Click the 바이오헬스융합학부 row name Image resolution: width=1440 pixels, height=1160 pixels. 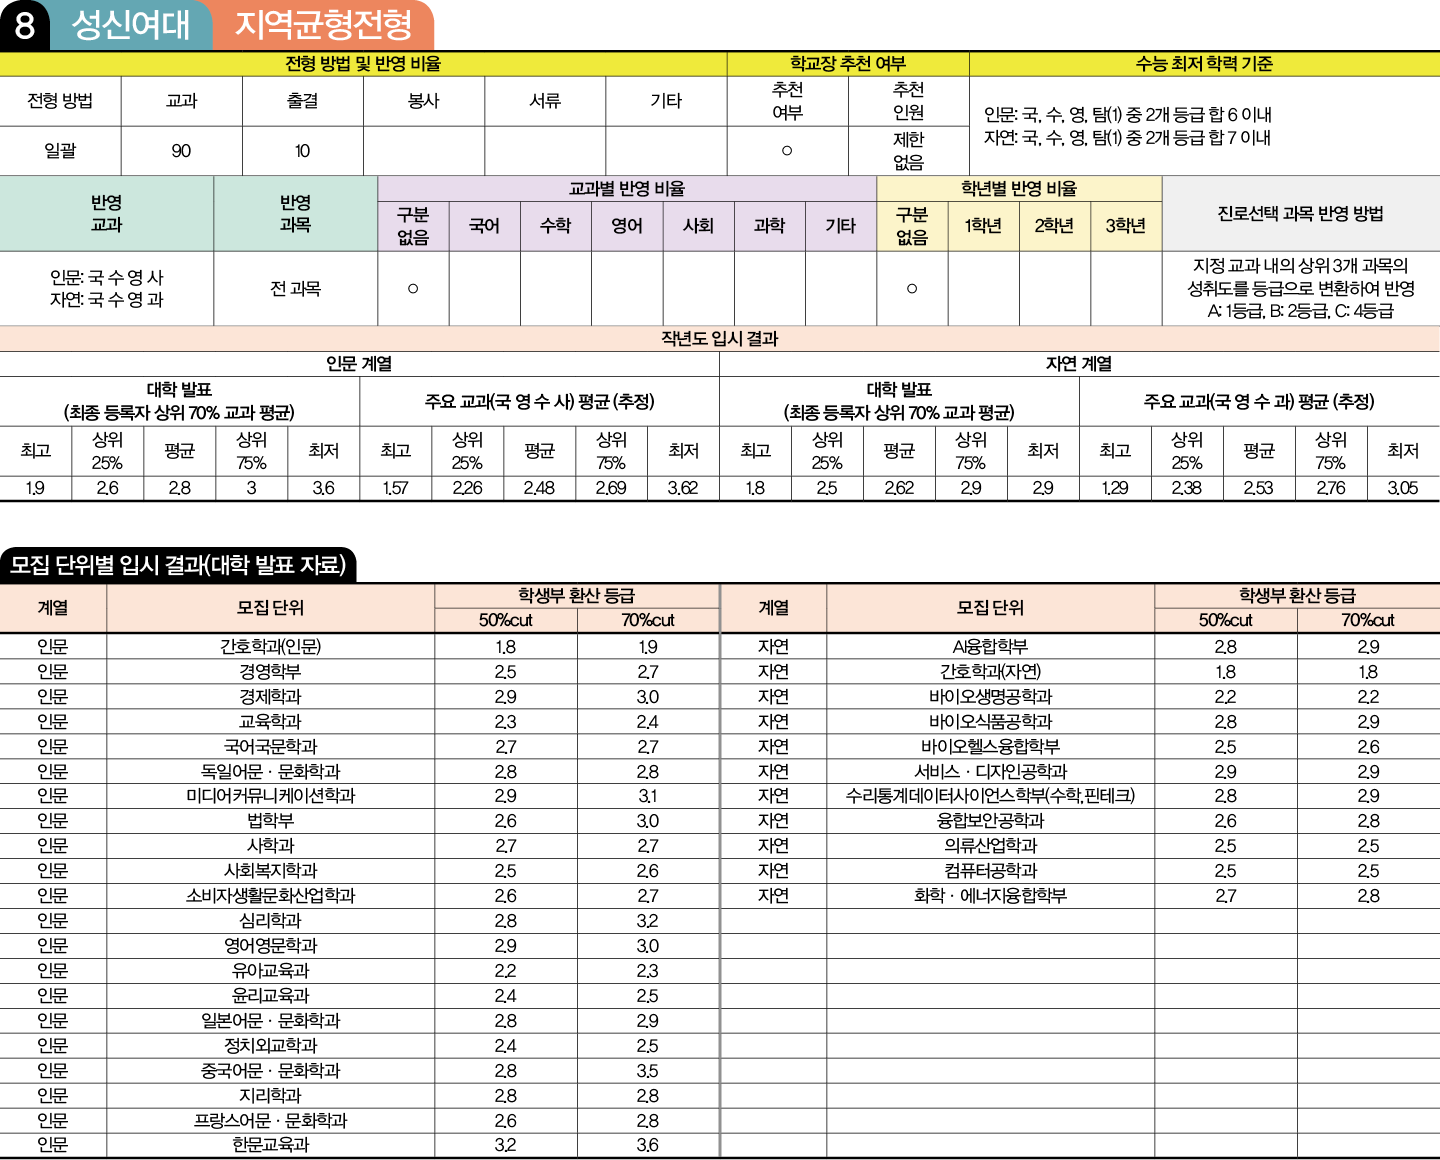990,747
